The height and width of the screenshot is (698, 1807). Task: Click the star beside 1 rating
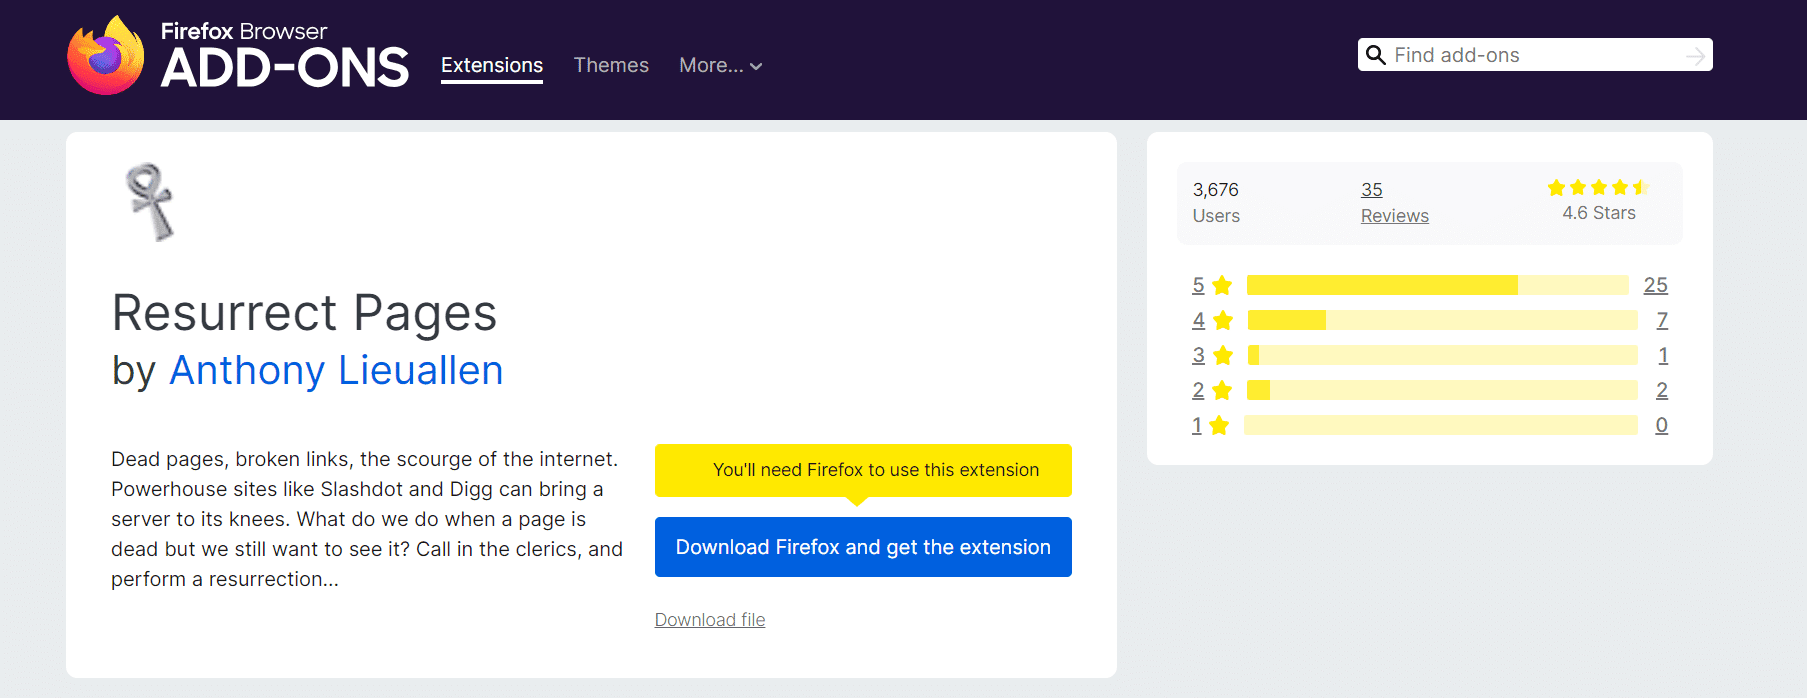pos(1219,426)
